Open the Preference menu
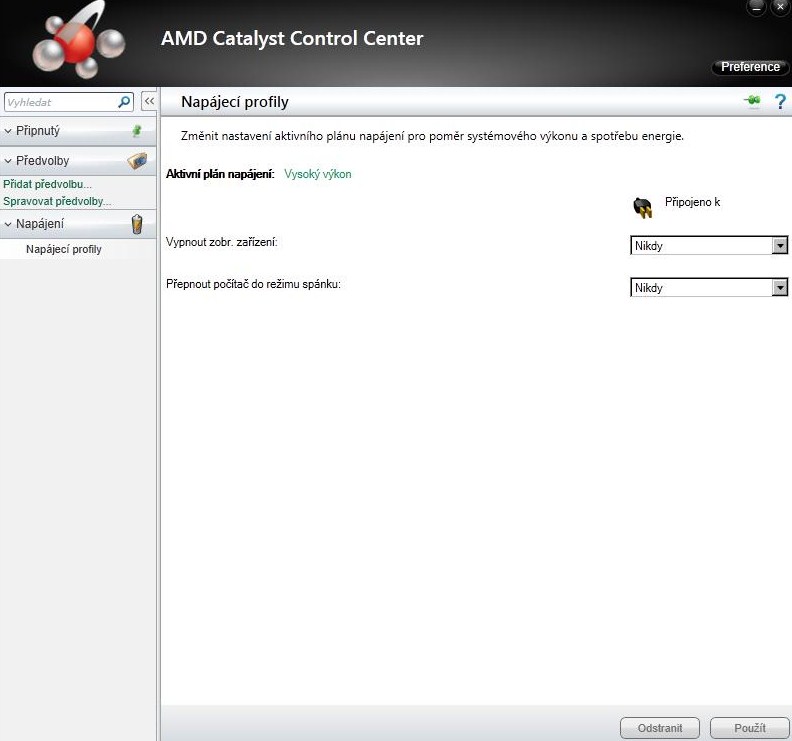This screenshot has width=792, height=741. coord(750,67)
